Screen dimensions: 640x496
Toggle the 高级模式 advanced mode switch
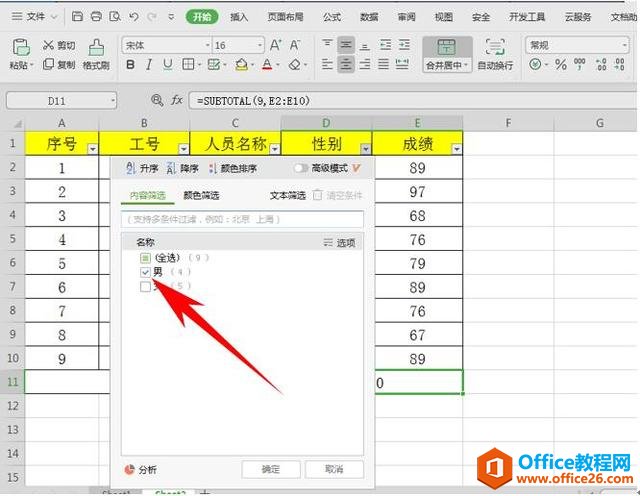click(x=301, y=168)
